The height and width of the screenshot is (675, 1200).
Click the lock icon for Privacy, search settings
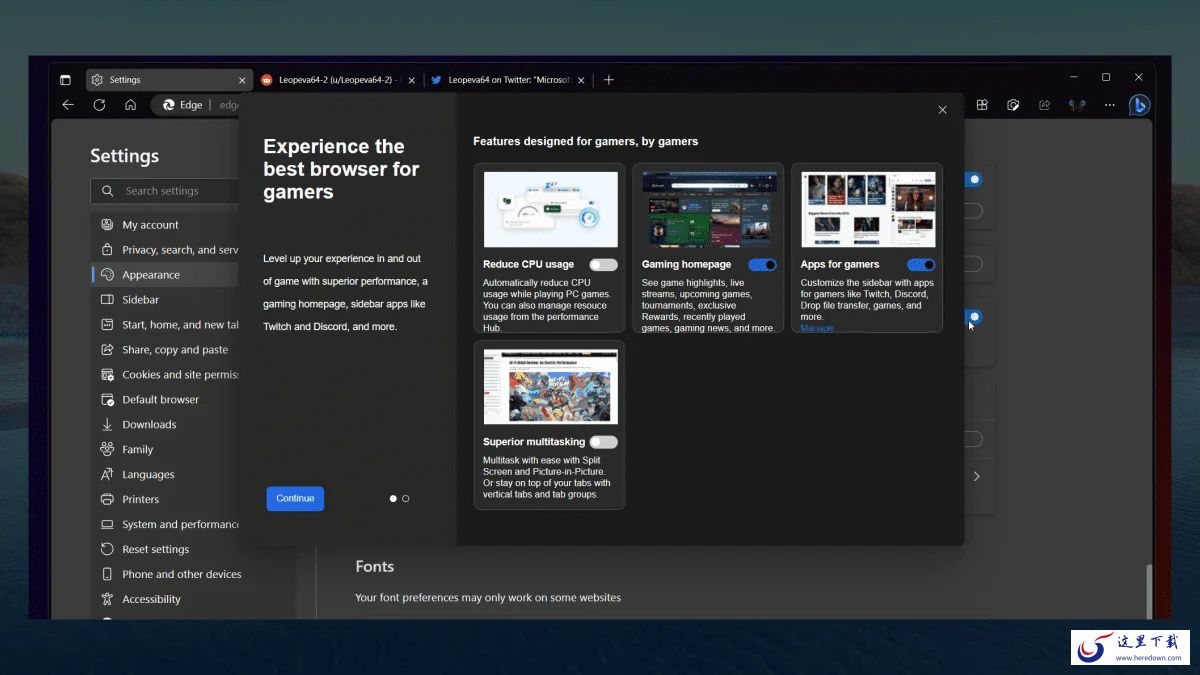pos(107,250)
